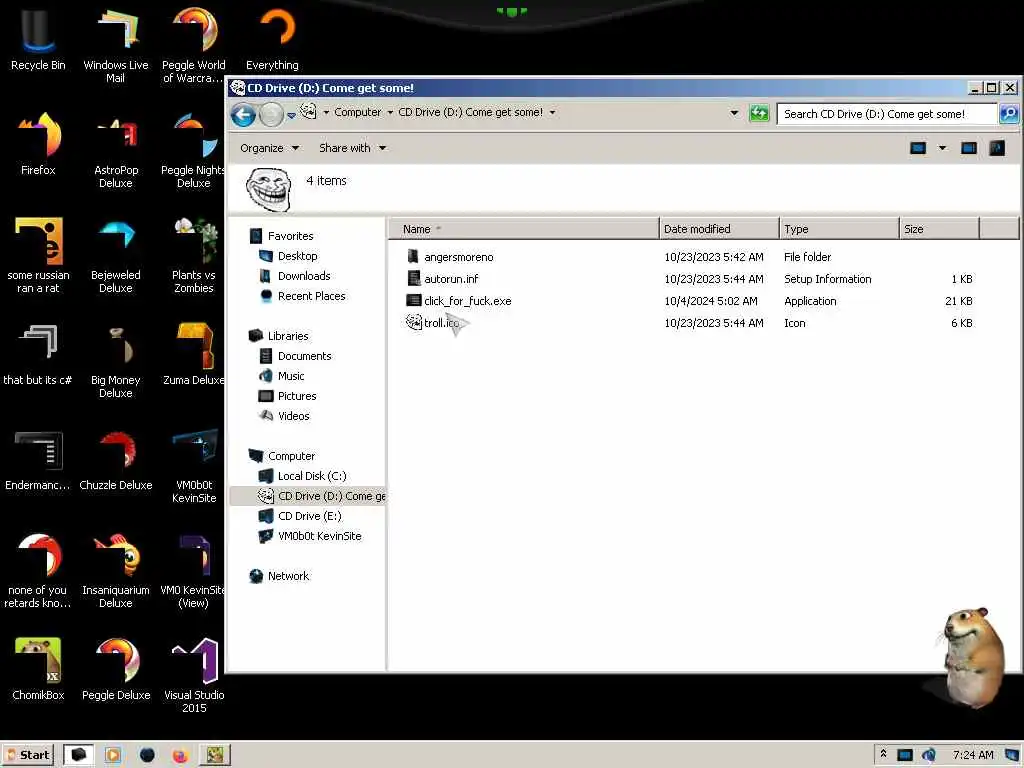The height and width of the screenshot is (768, 1024).
Task: Sort files by Name column
Action: [524, 229]
